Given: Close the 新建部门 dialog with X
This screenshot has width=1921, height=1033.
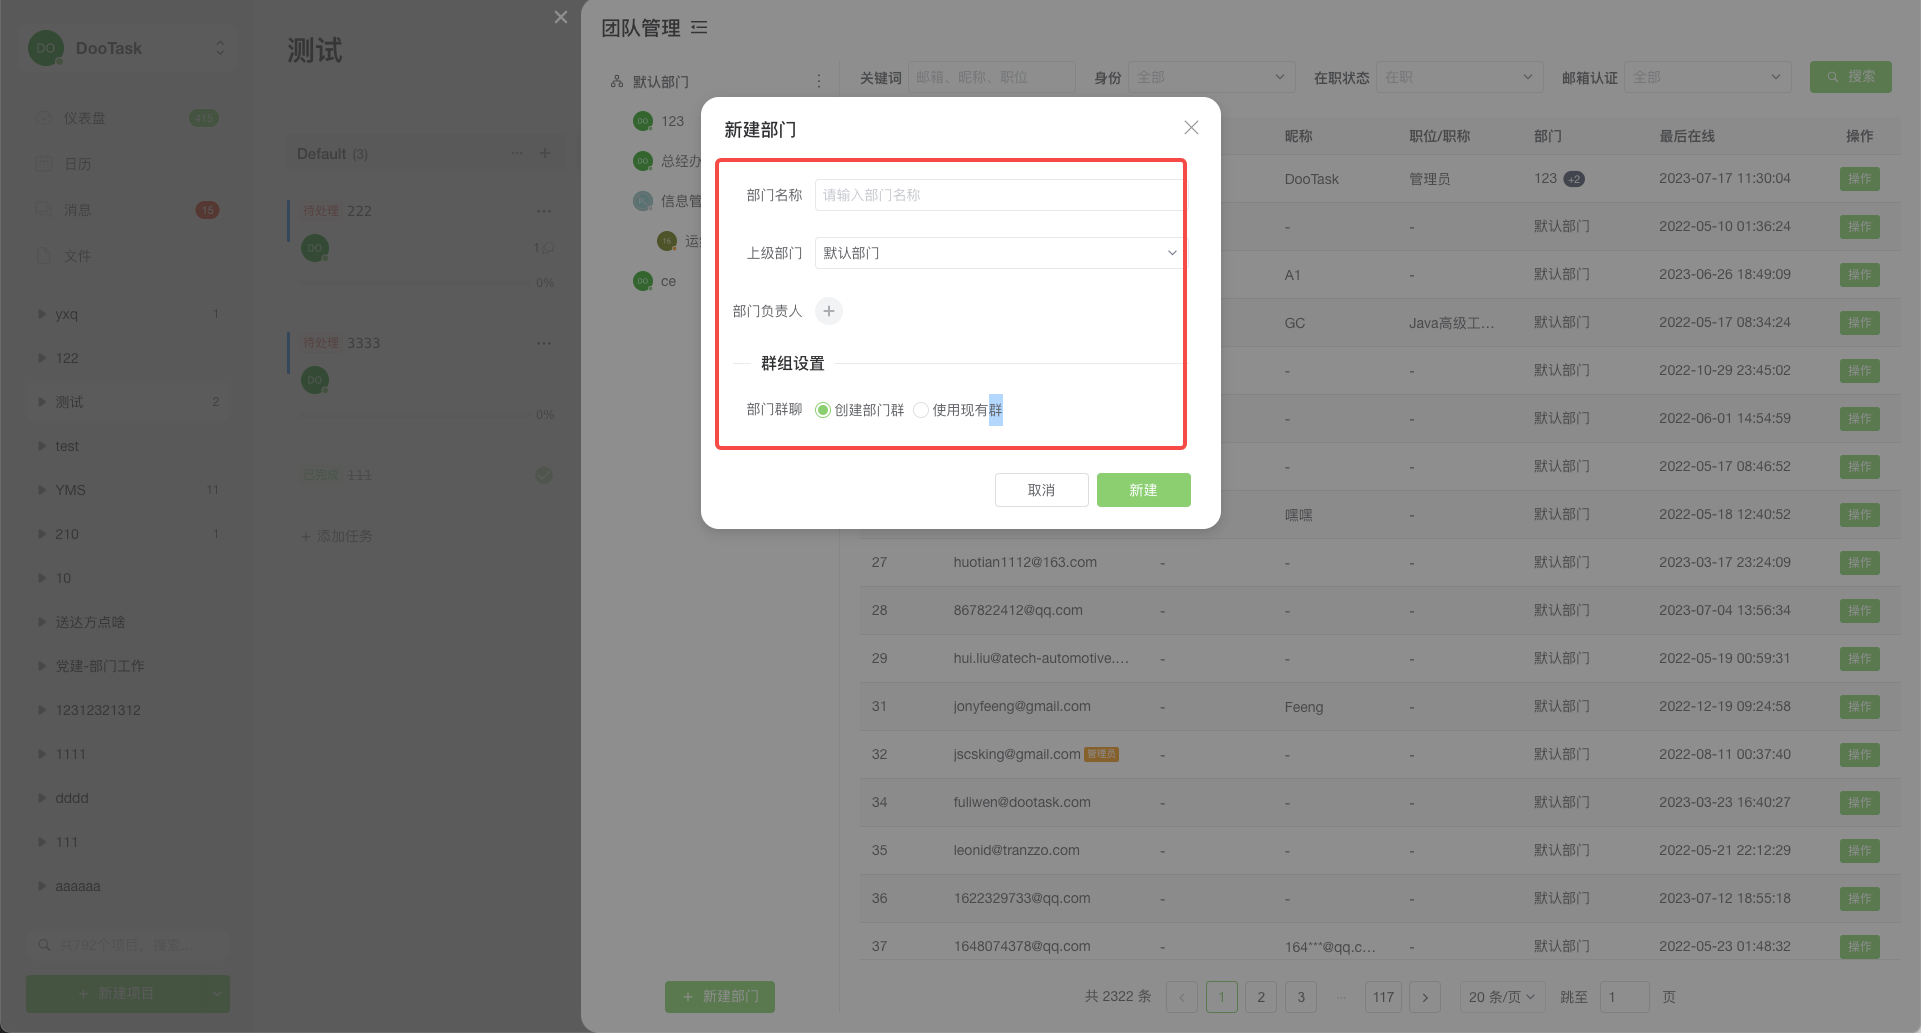Looking at the screenshot, I should pyautogui.click(x=1190, y=128).
